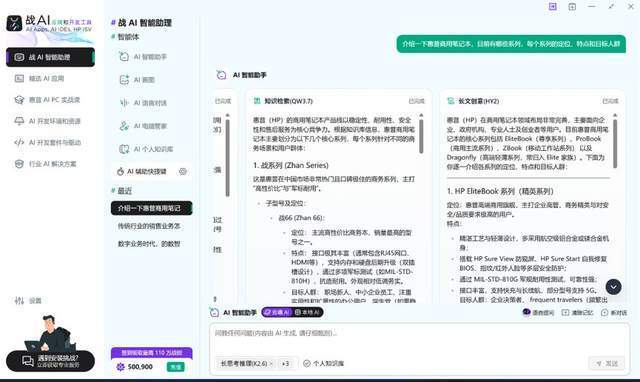Click the sent user question green bubble
The height and width of the screenshot is (382, 640).
tap(511, 44)
